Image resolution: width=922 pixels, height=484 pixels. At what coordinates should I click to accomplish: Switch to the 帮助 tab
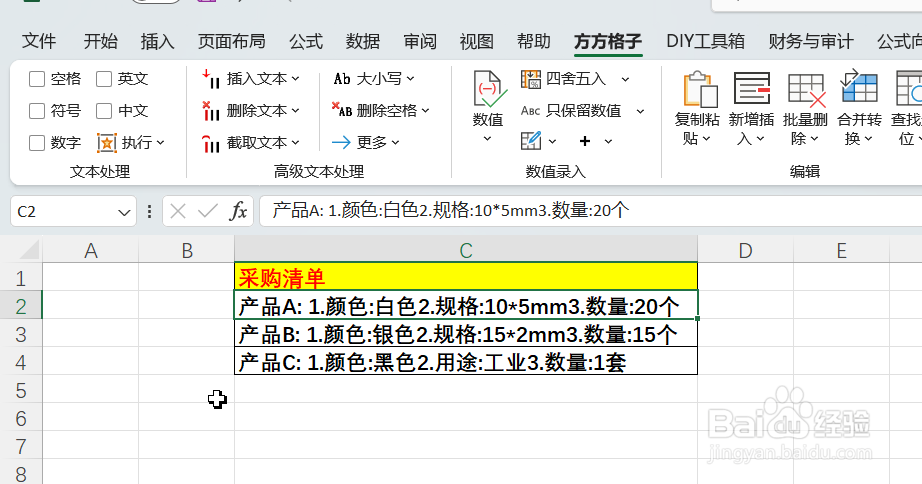pyautogui.click(x=533, y=41)
